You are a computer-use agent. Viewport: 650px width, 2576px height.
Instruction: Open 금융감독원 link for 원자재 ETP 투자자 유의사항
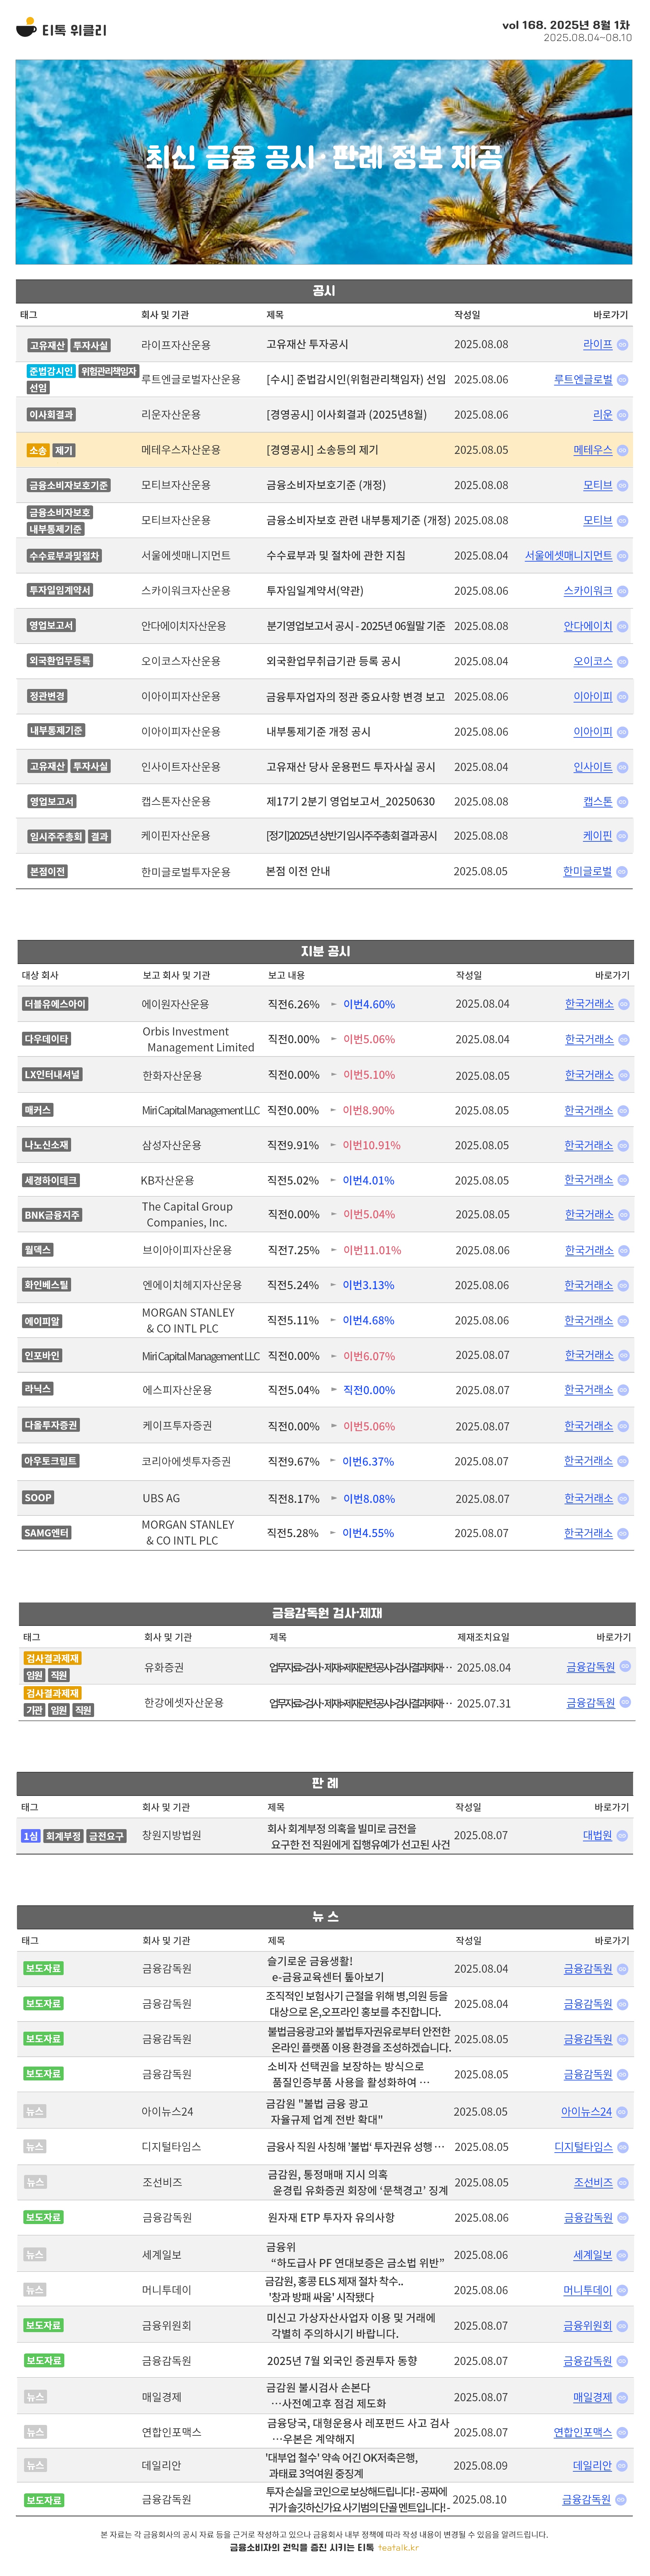[588, 2218]
